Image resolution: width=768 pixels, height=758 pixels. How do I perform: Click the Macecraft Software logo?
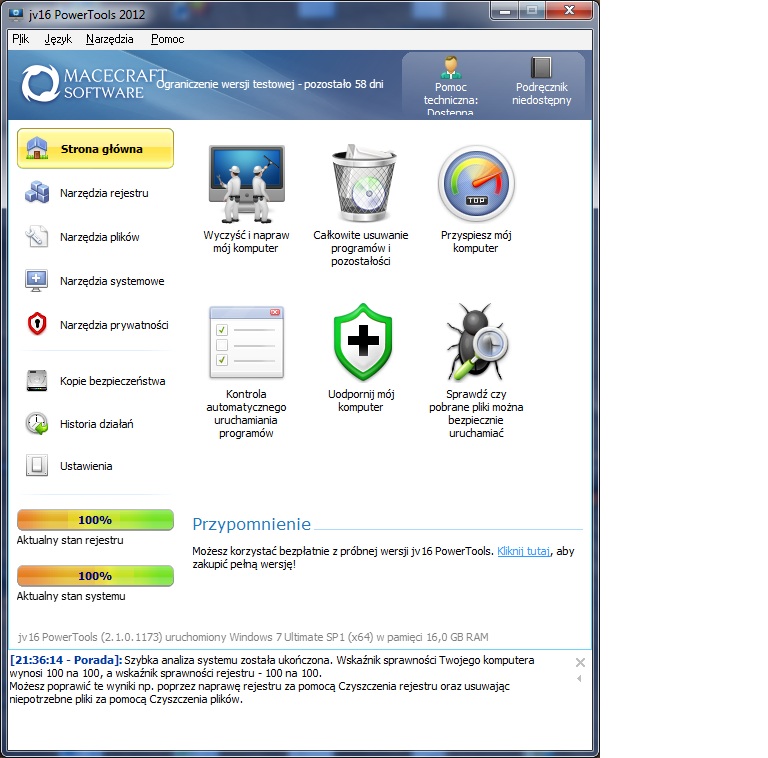(93, 84)
